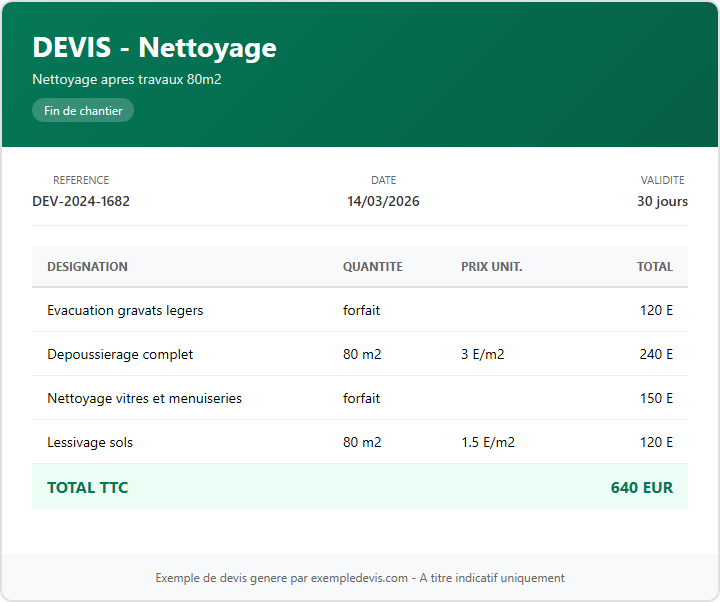Click the "Nettoyage vitres et menuiseries" item
720x602 pixels.
144,398
